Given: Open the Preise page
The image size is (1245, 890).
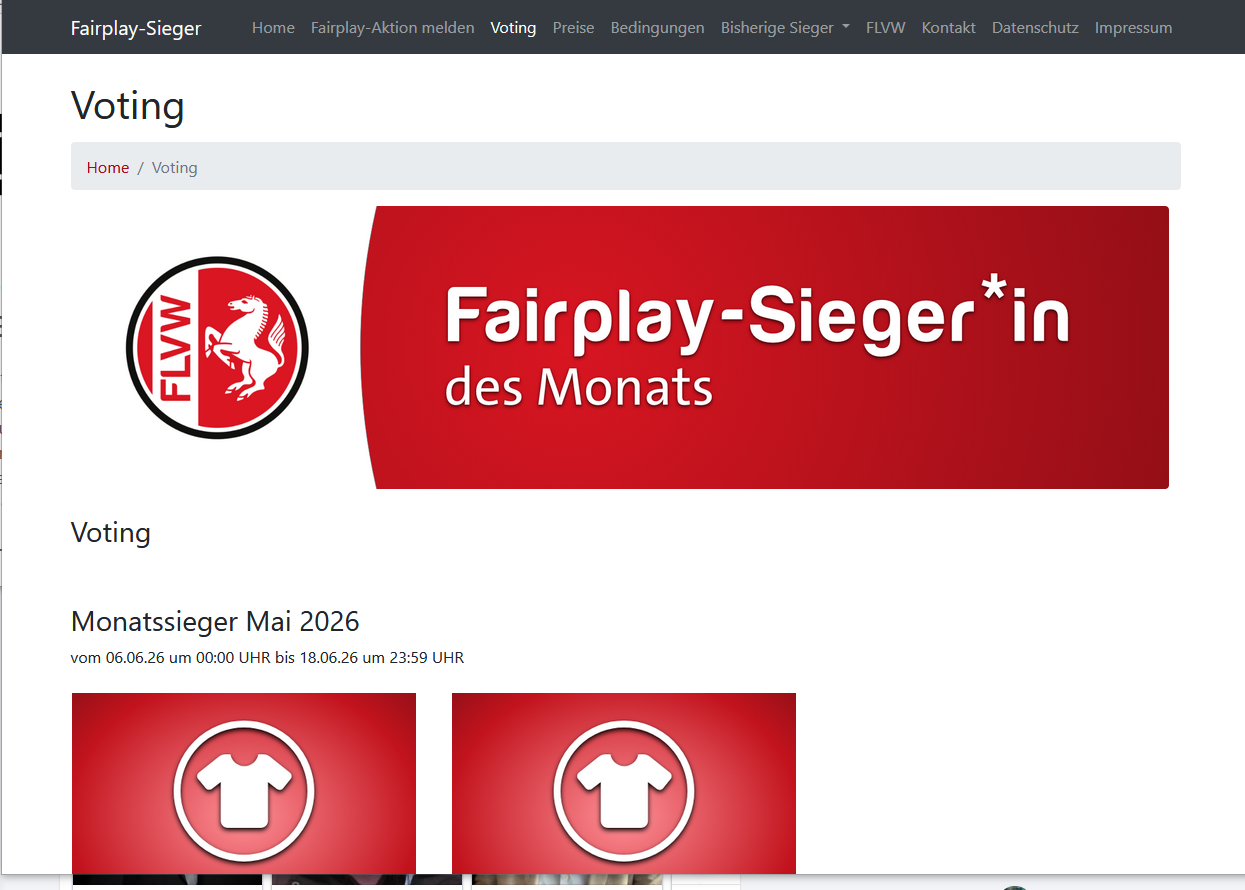Looking at the screenshot, I should point(573,28).
